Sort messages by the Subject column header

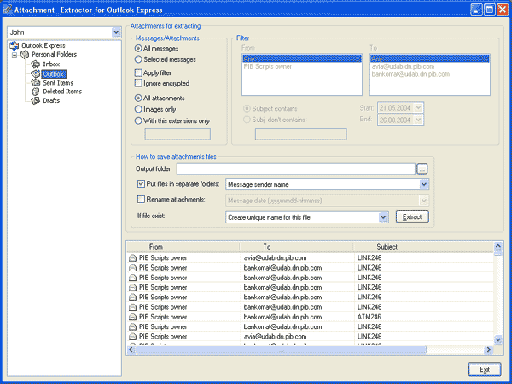(x=423, y=247)
